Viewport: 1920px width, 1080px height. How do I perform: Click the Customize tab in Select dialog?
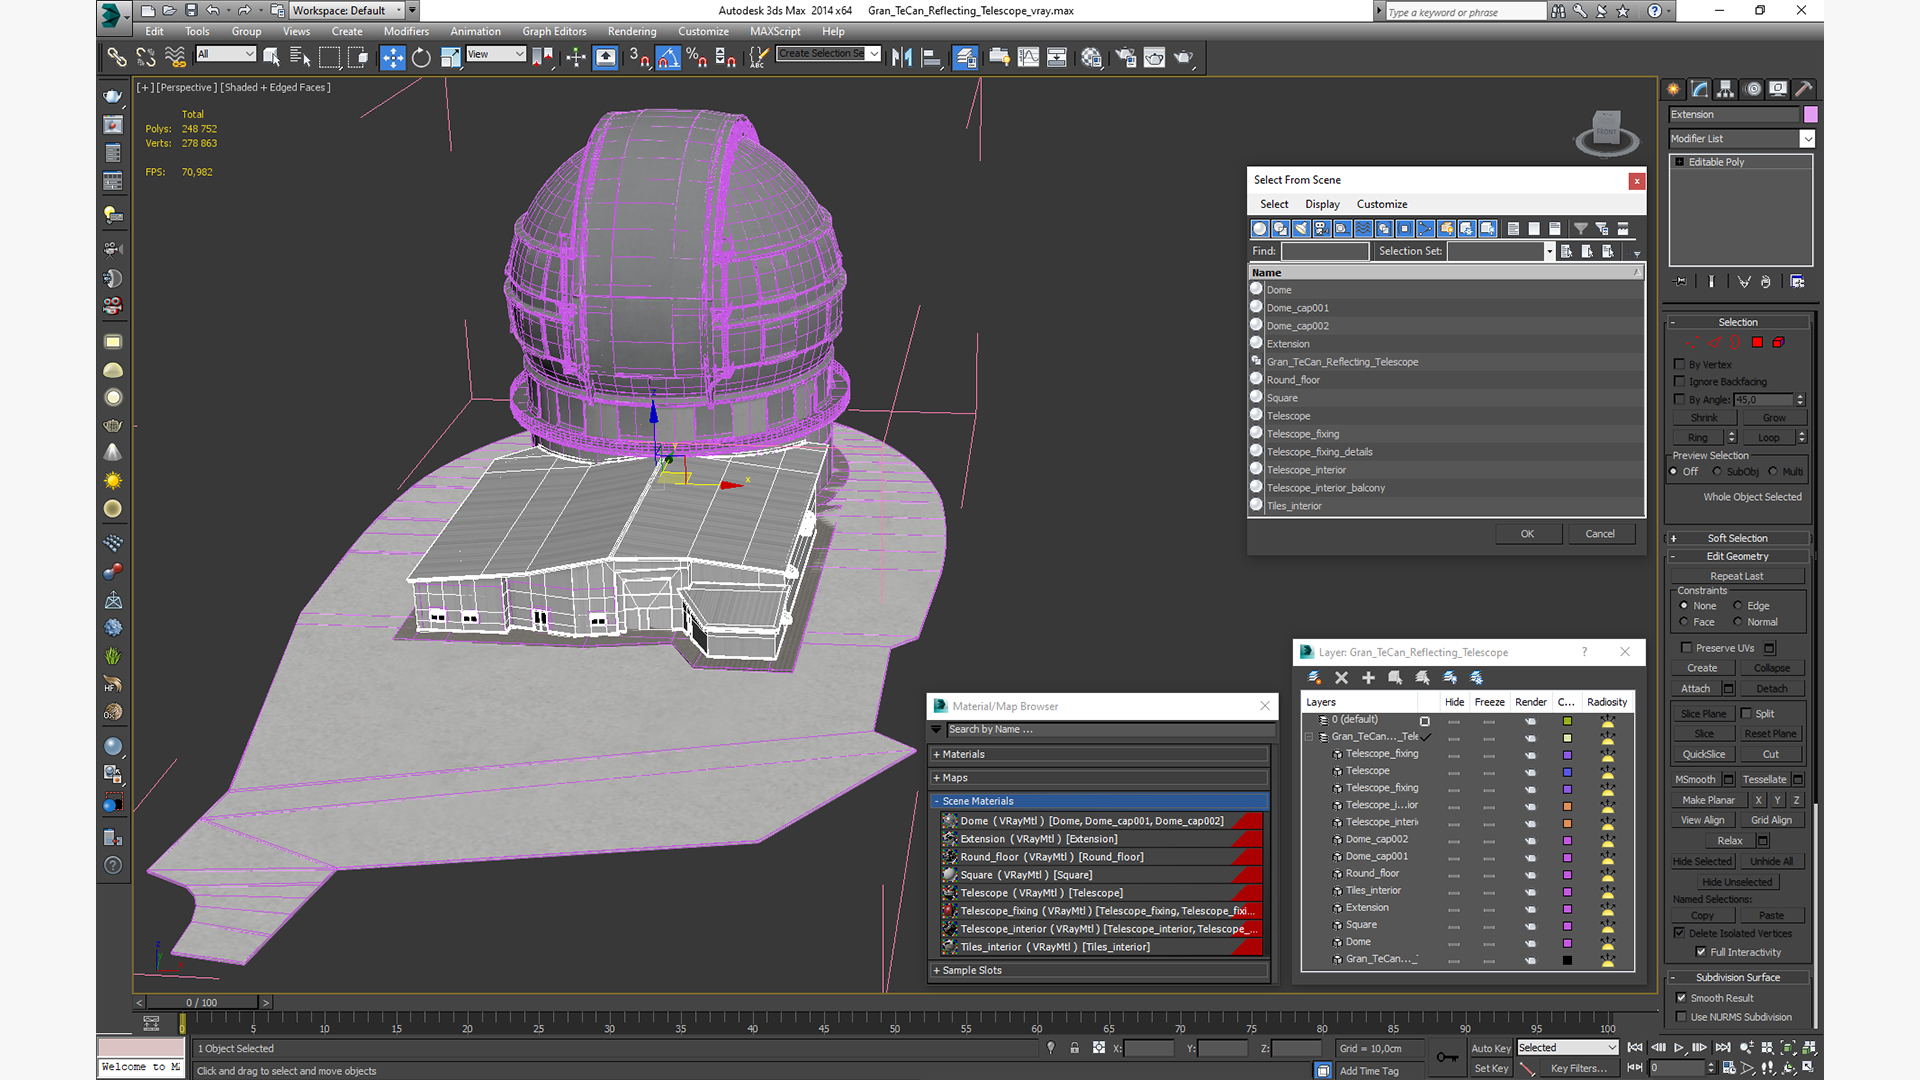point(1382,203)
